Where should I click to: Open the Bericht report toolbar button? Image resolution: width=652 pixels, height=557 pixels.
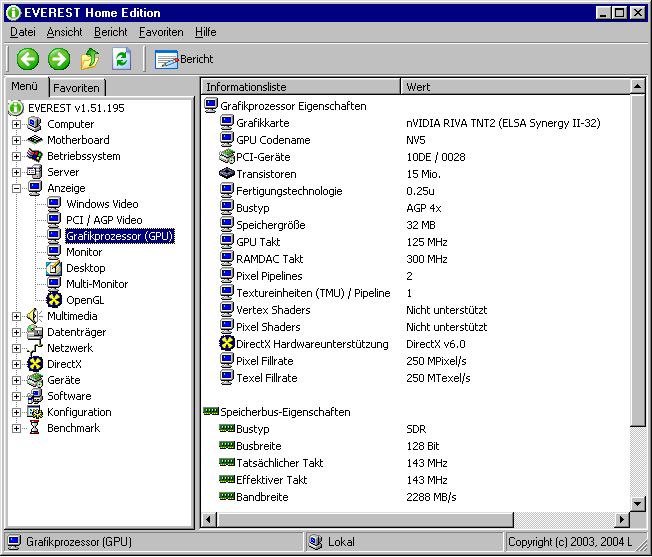point(184,59)
